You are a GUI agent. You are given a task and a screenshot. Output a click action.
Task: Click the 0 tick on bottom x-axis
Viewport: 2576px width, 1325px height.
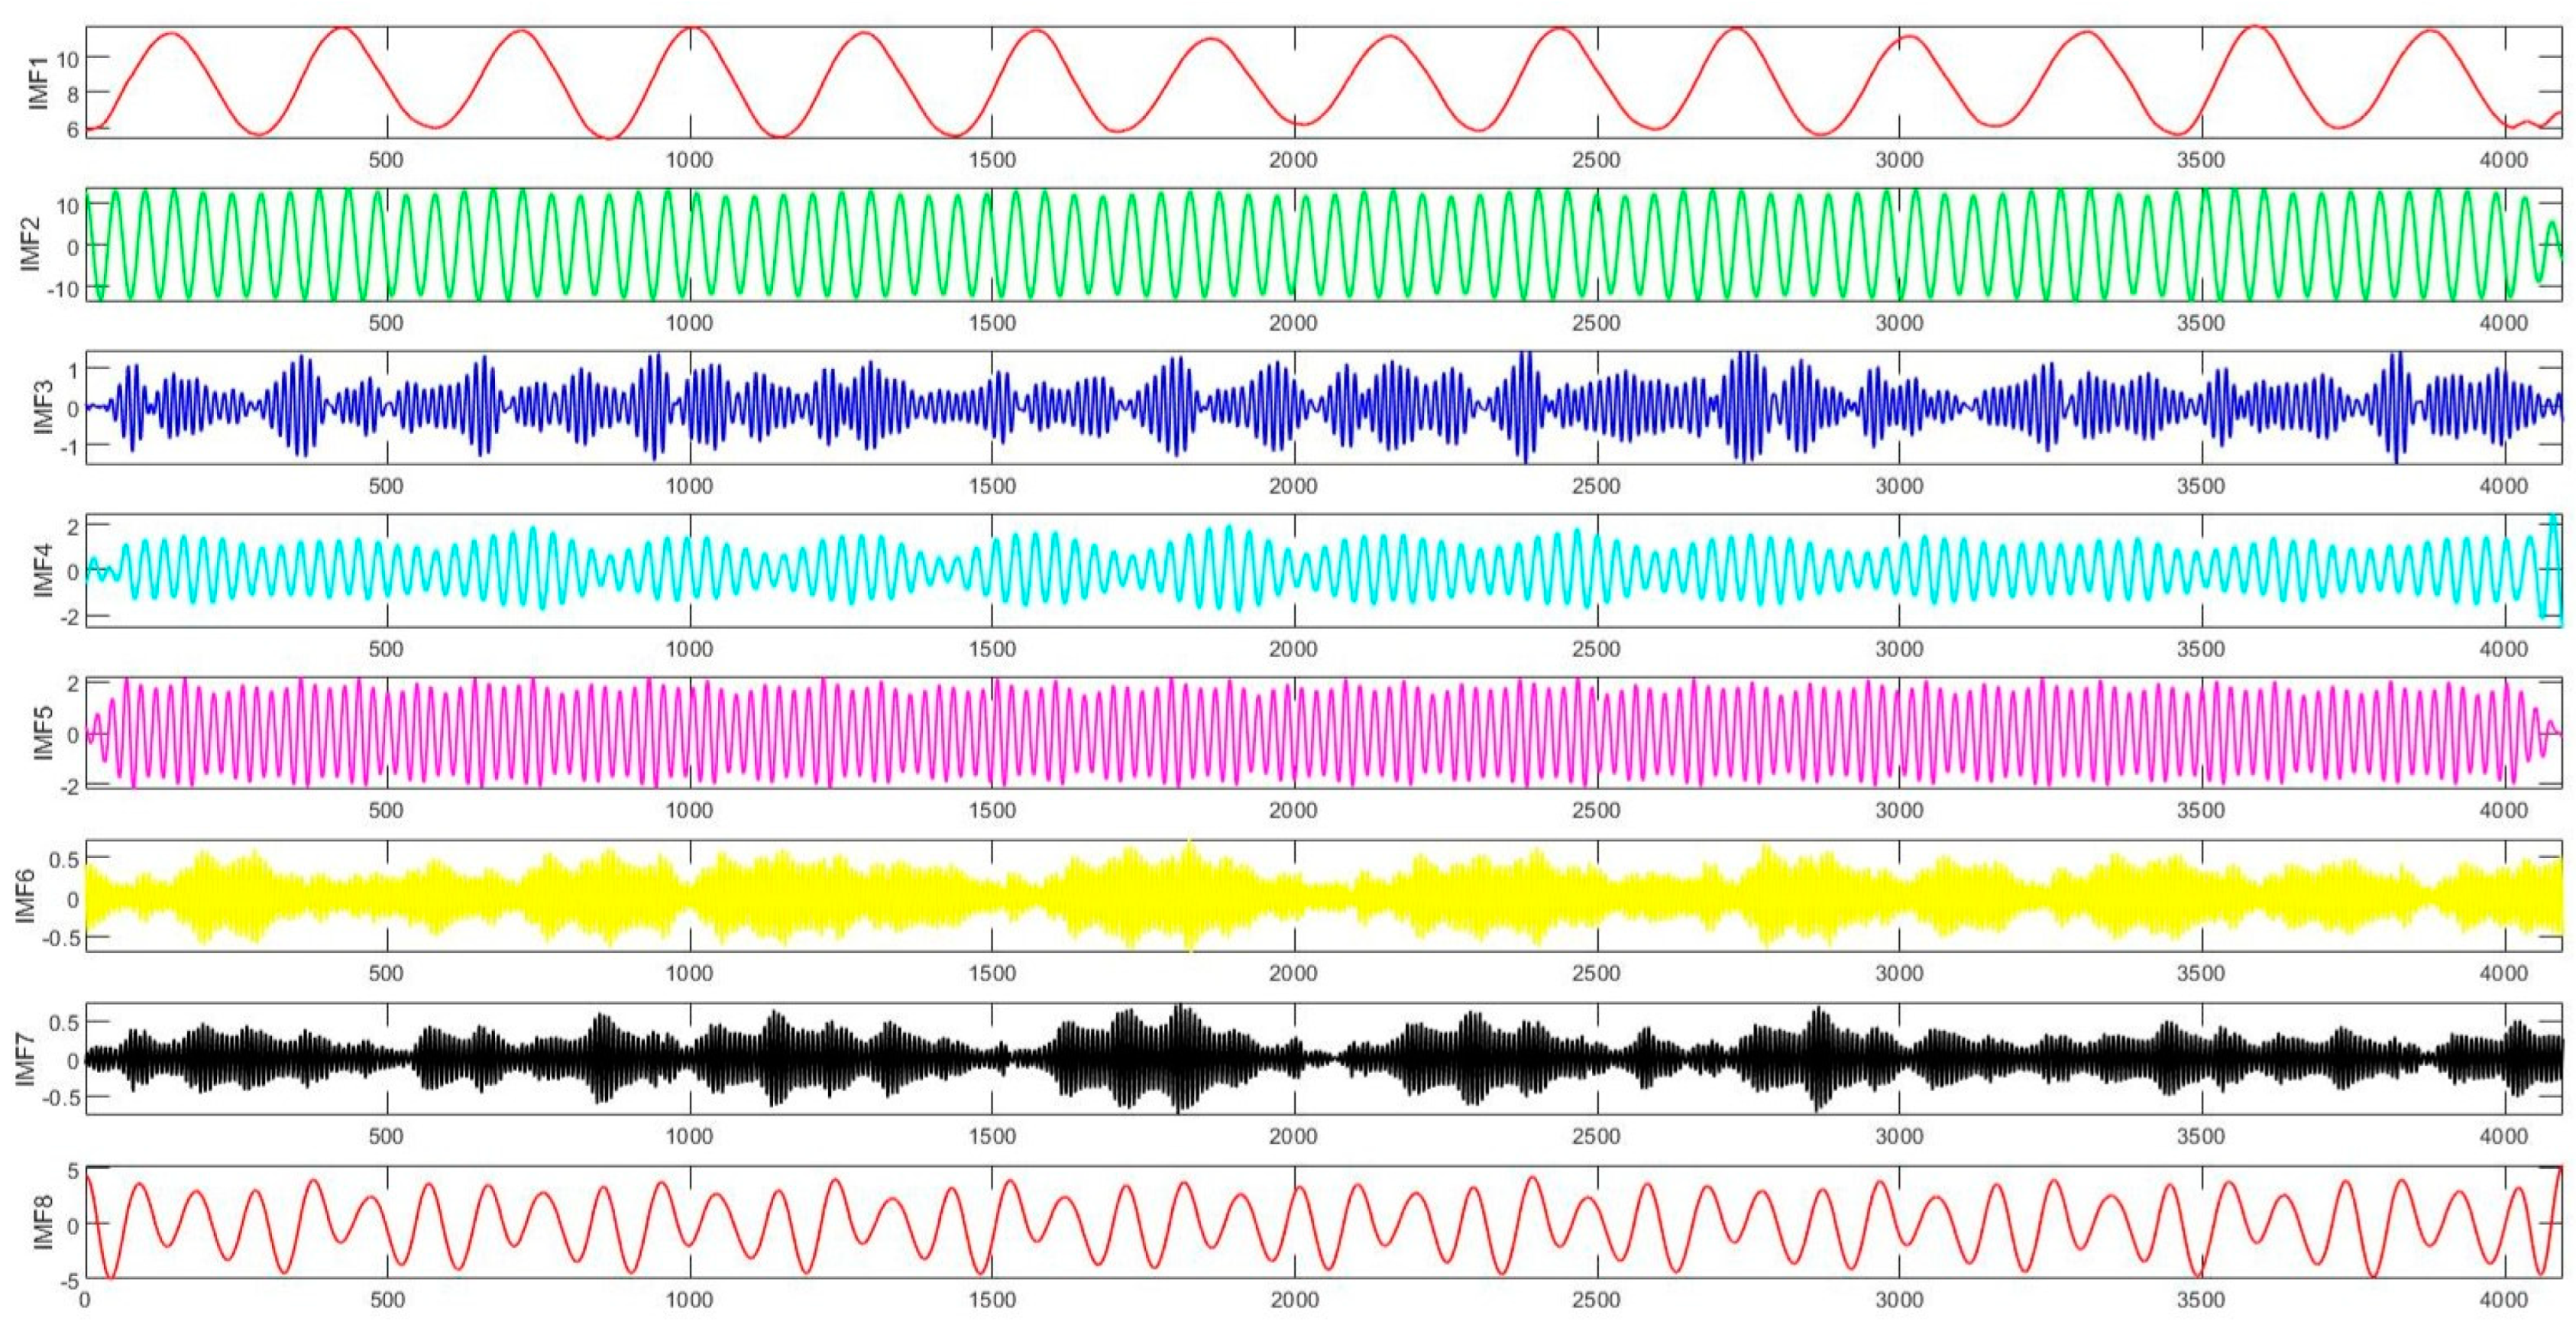[x=85, y=1300]
